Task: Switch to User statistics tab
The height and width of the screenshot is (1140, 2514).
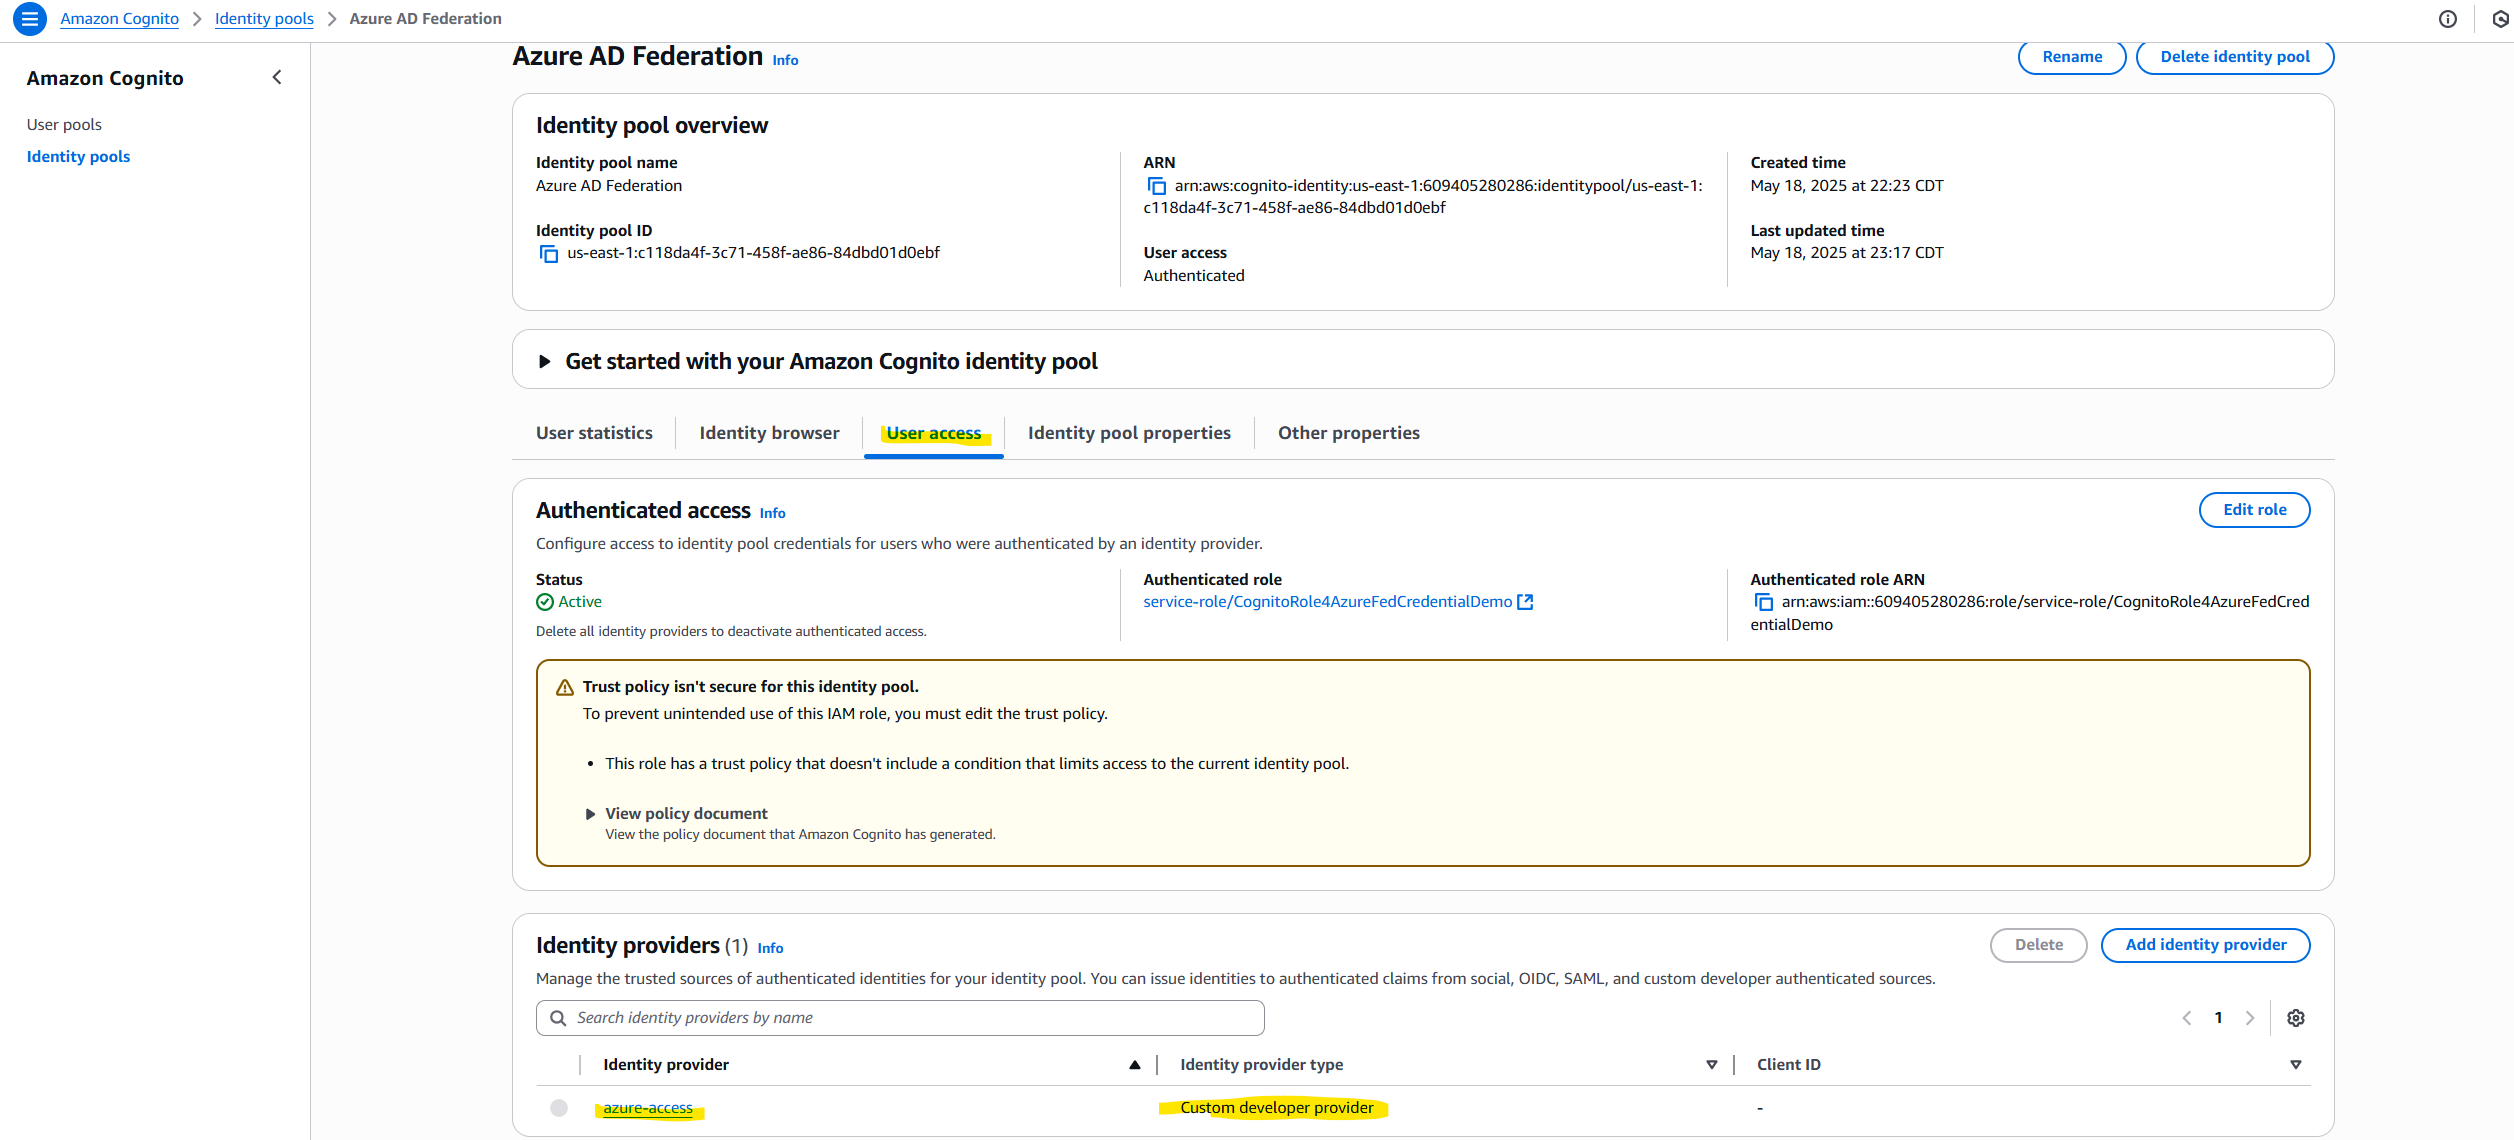Action: [594, 433]
